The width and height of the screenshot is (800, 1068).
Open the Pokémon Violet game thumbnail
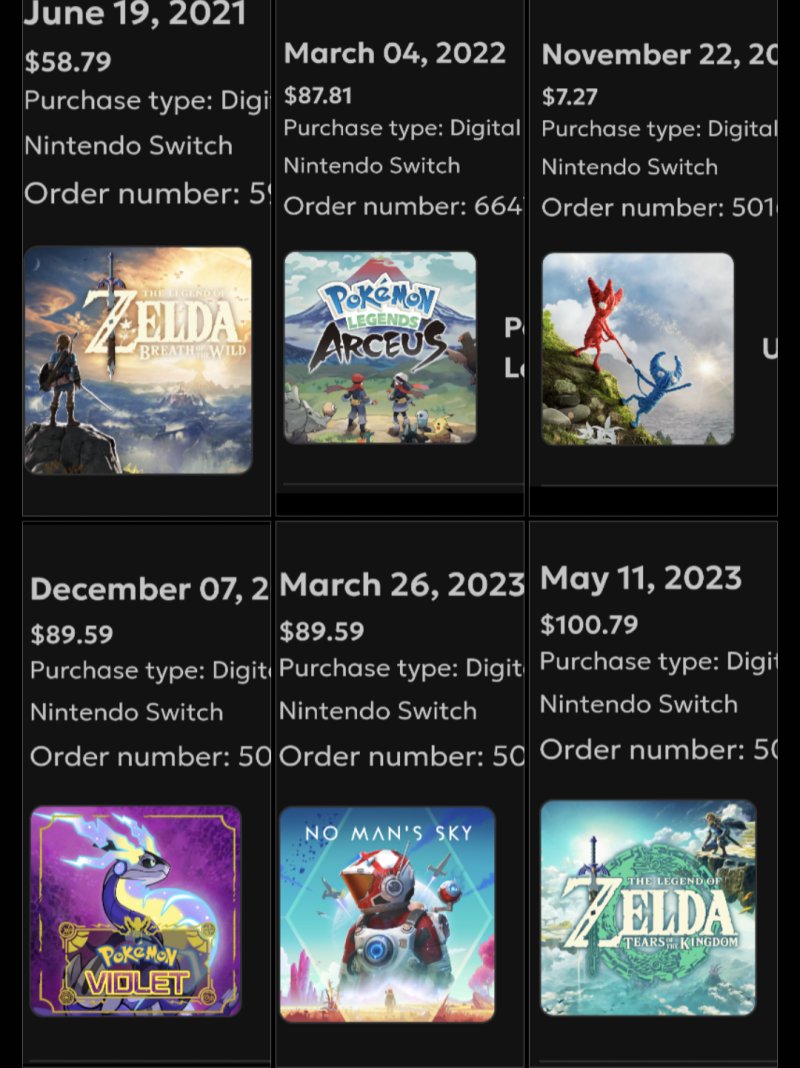point(136,911)
